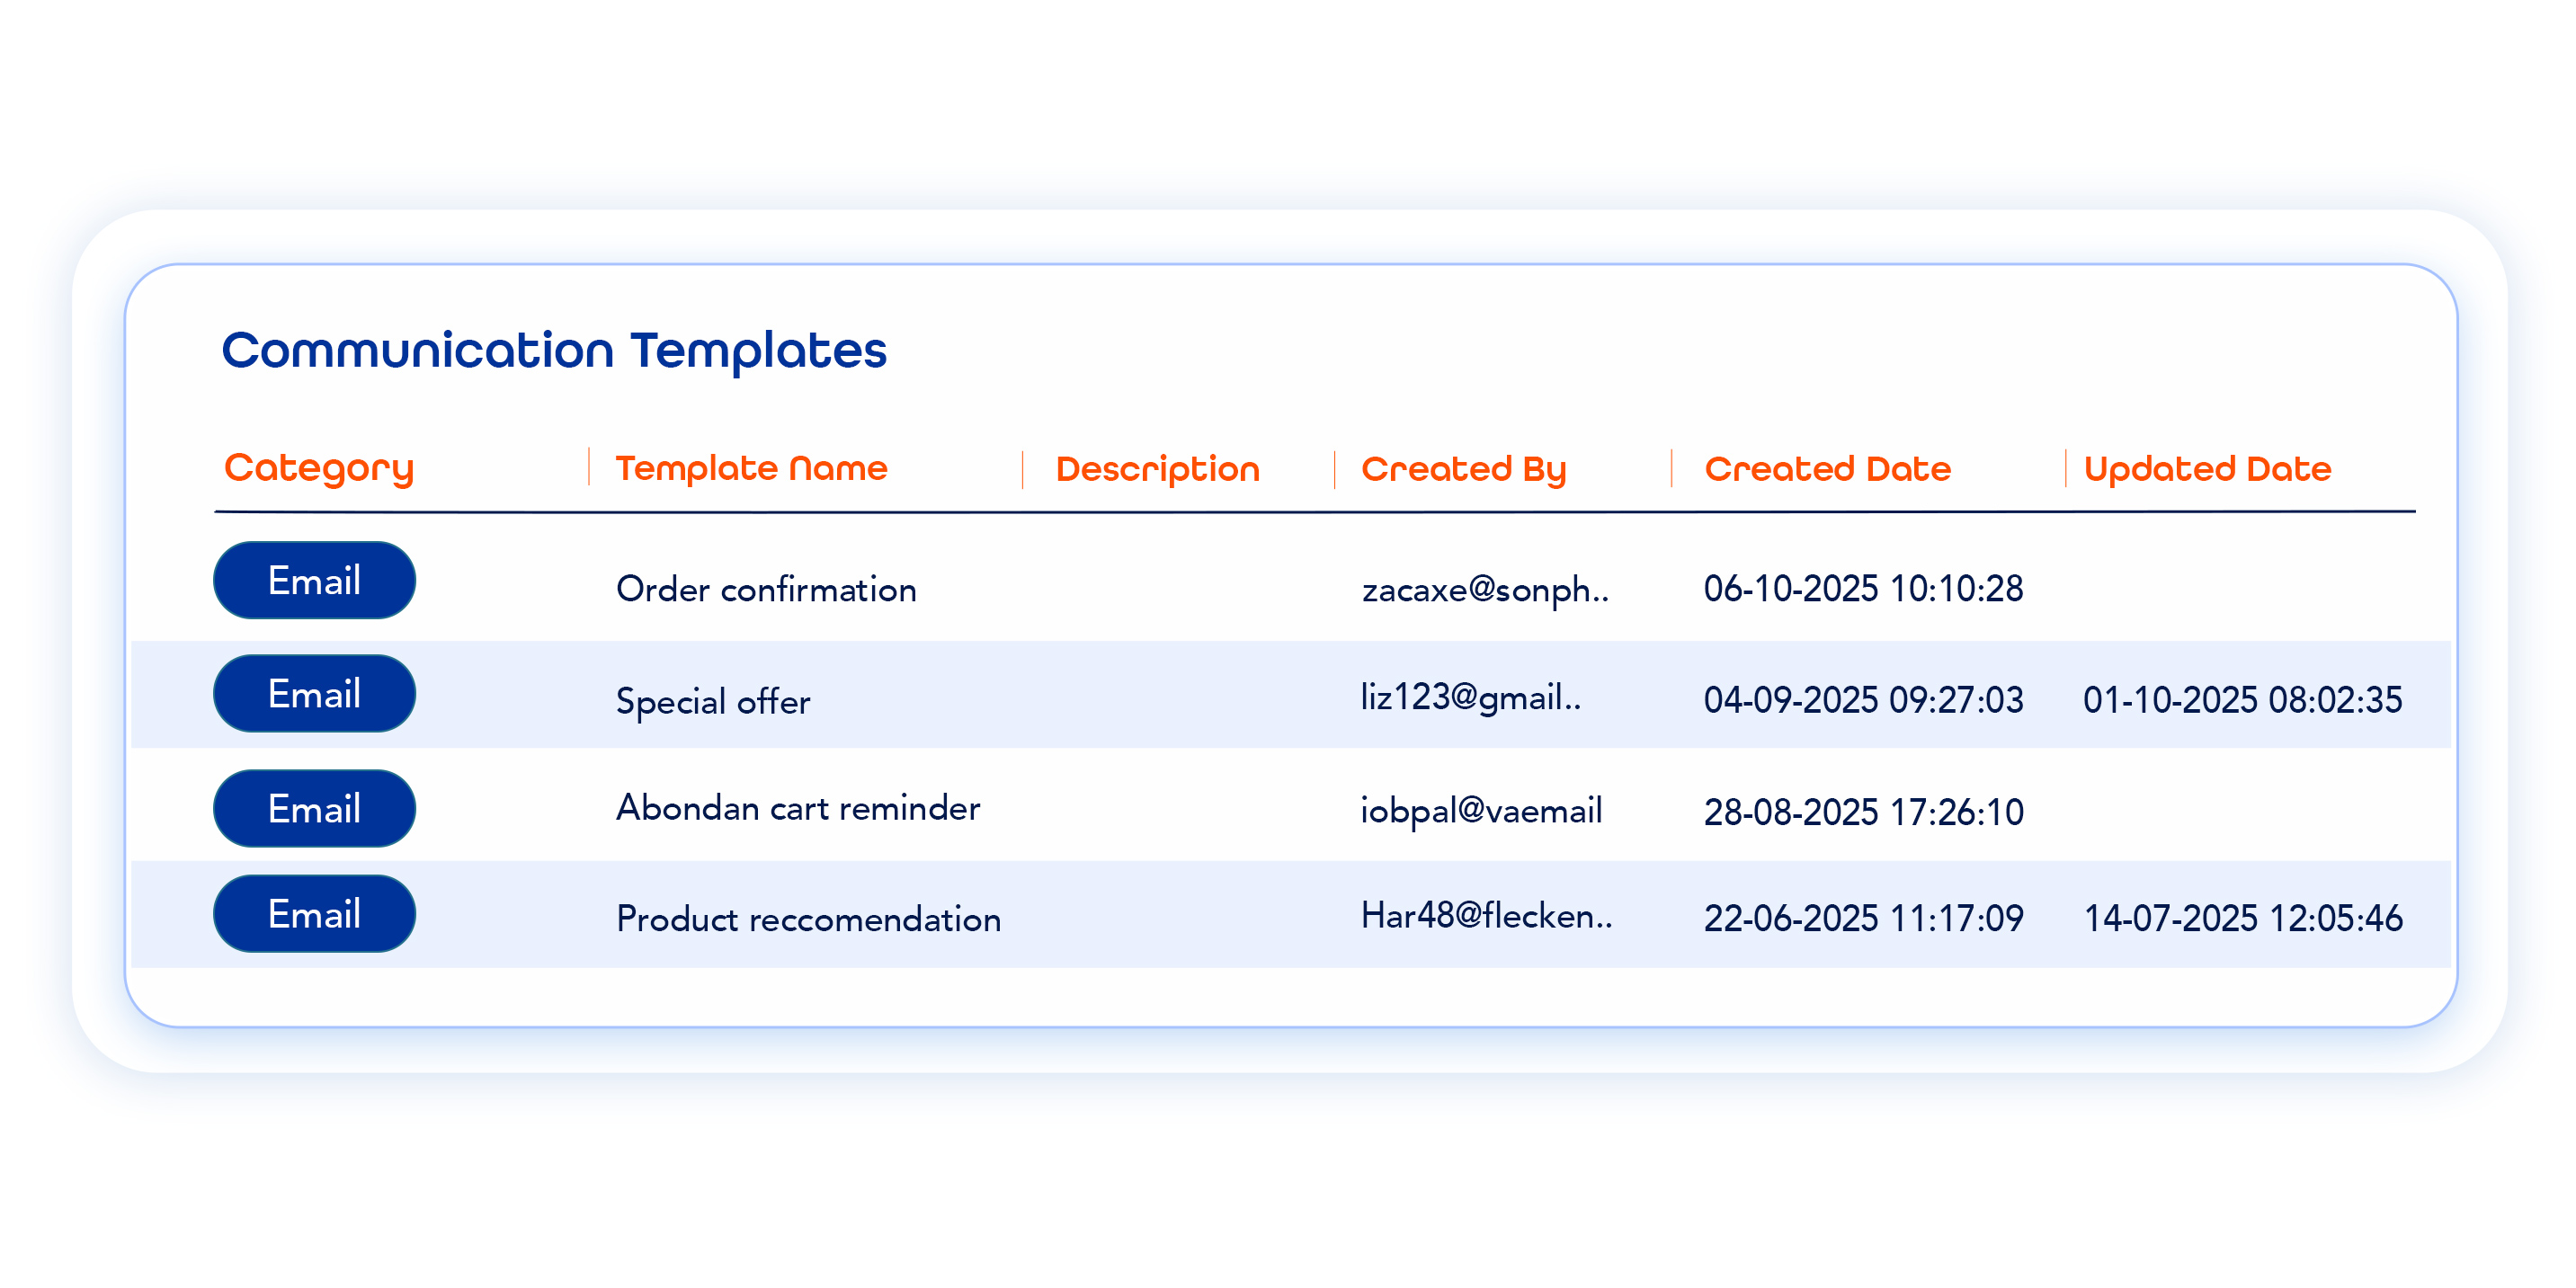Click the Created By column header
The height and width of the screenshot is (1288, 2576).
[x=1463, y=469]
